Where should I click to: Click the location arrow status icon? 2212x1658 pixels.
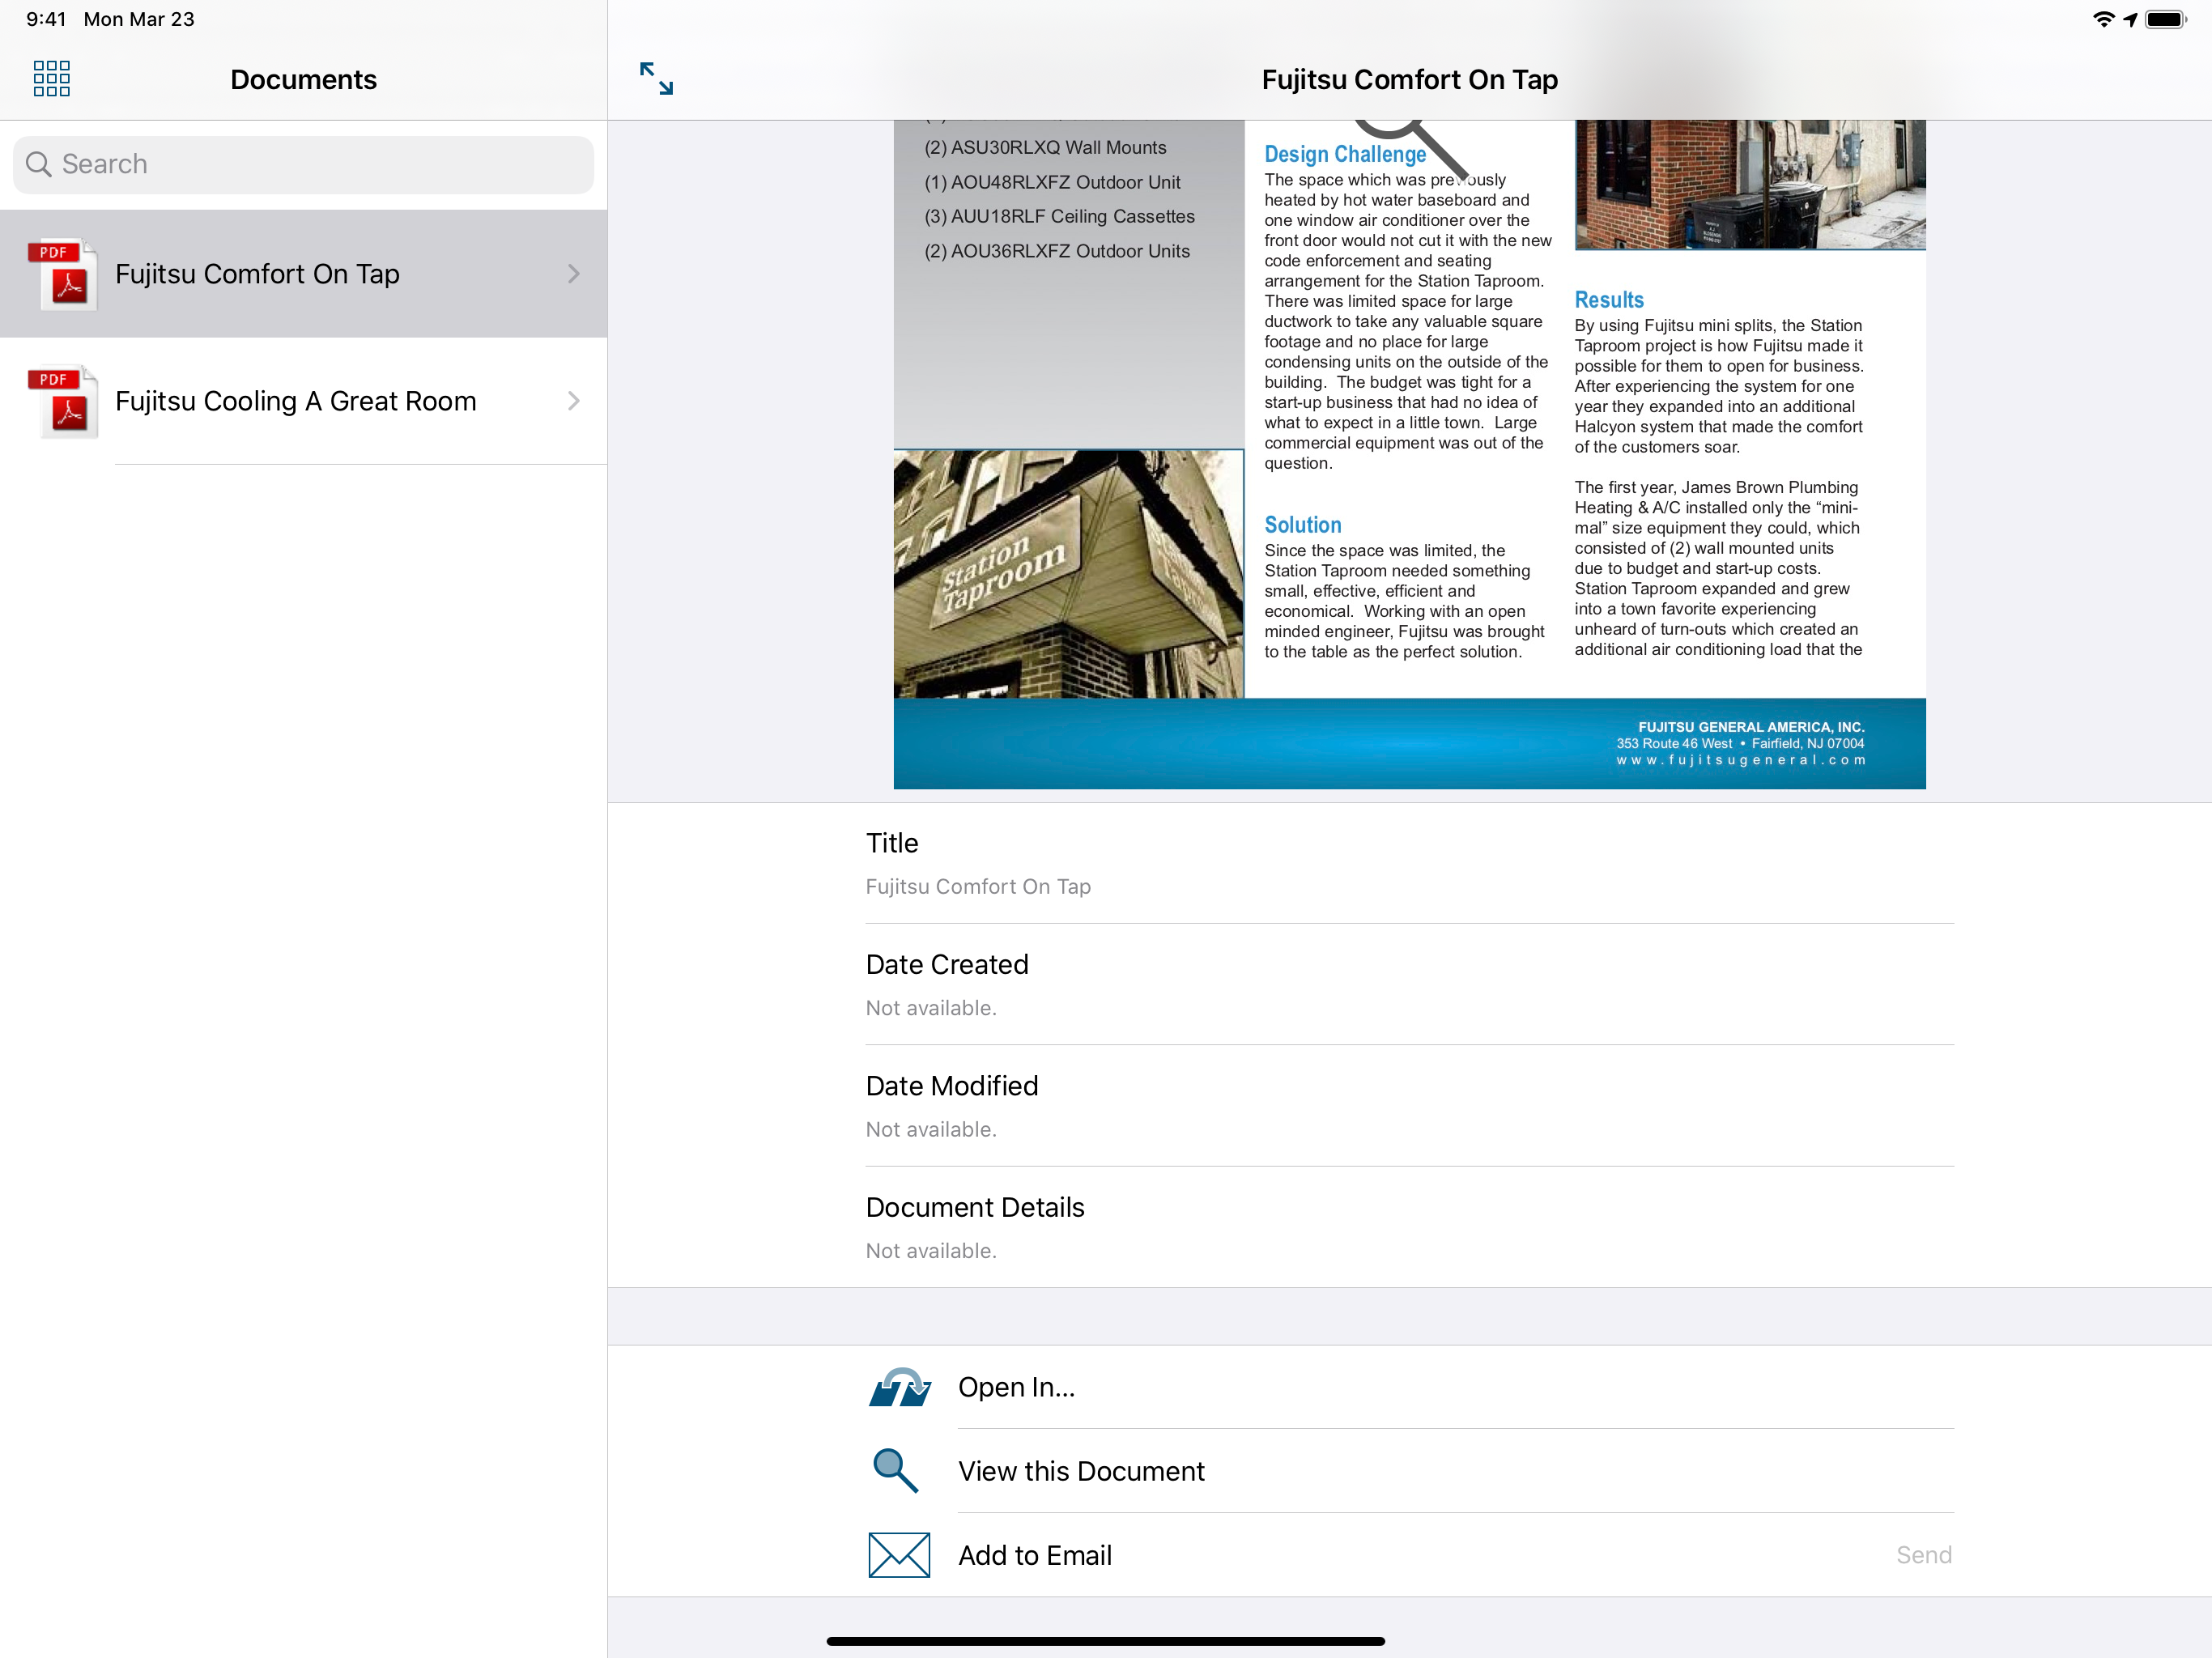coord(2130,19)
